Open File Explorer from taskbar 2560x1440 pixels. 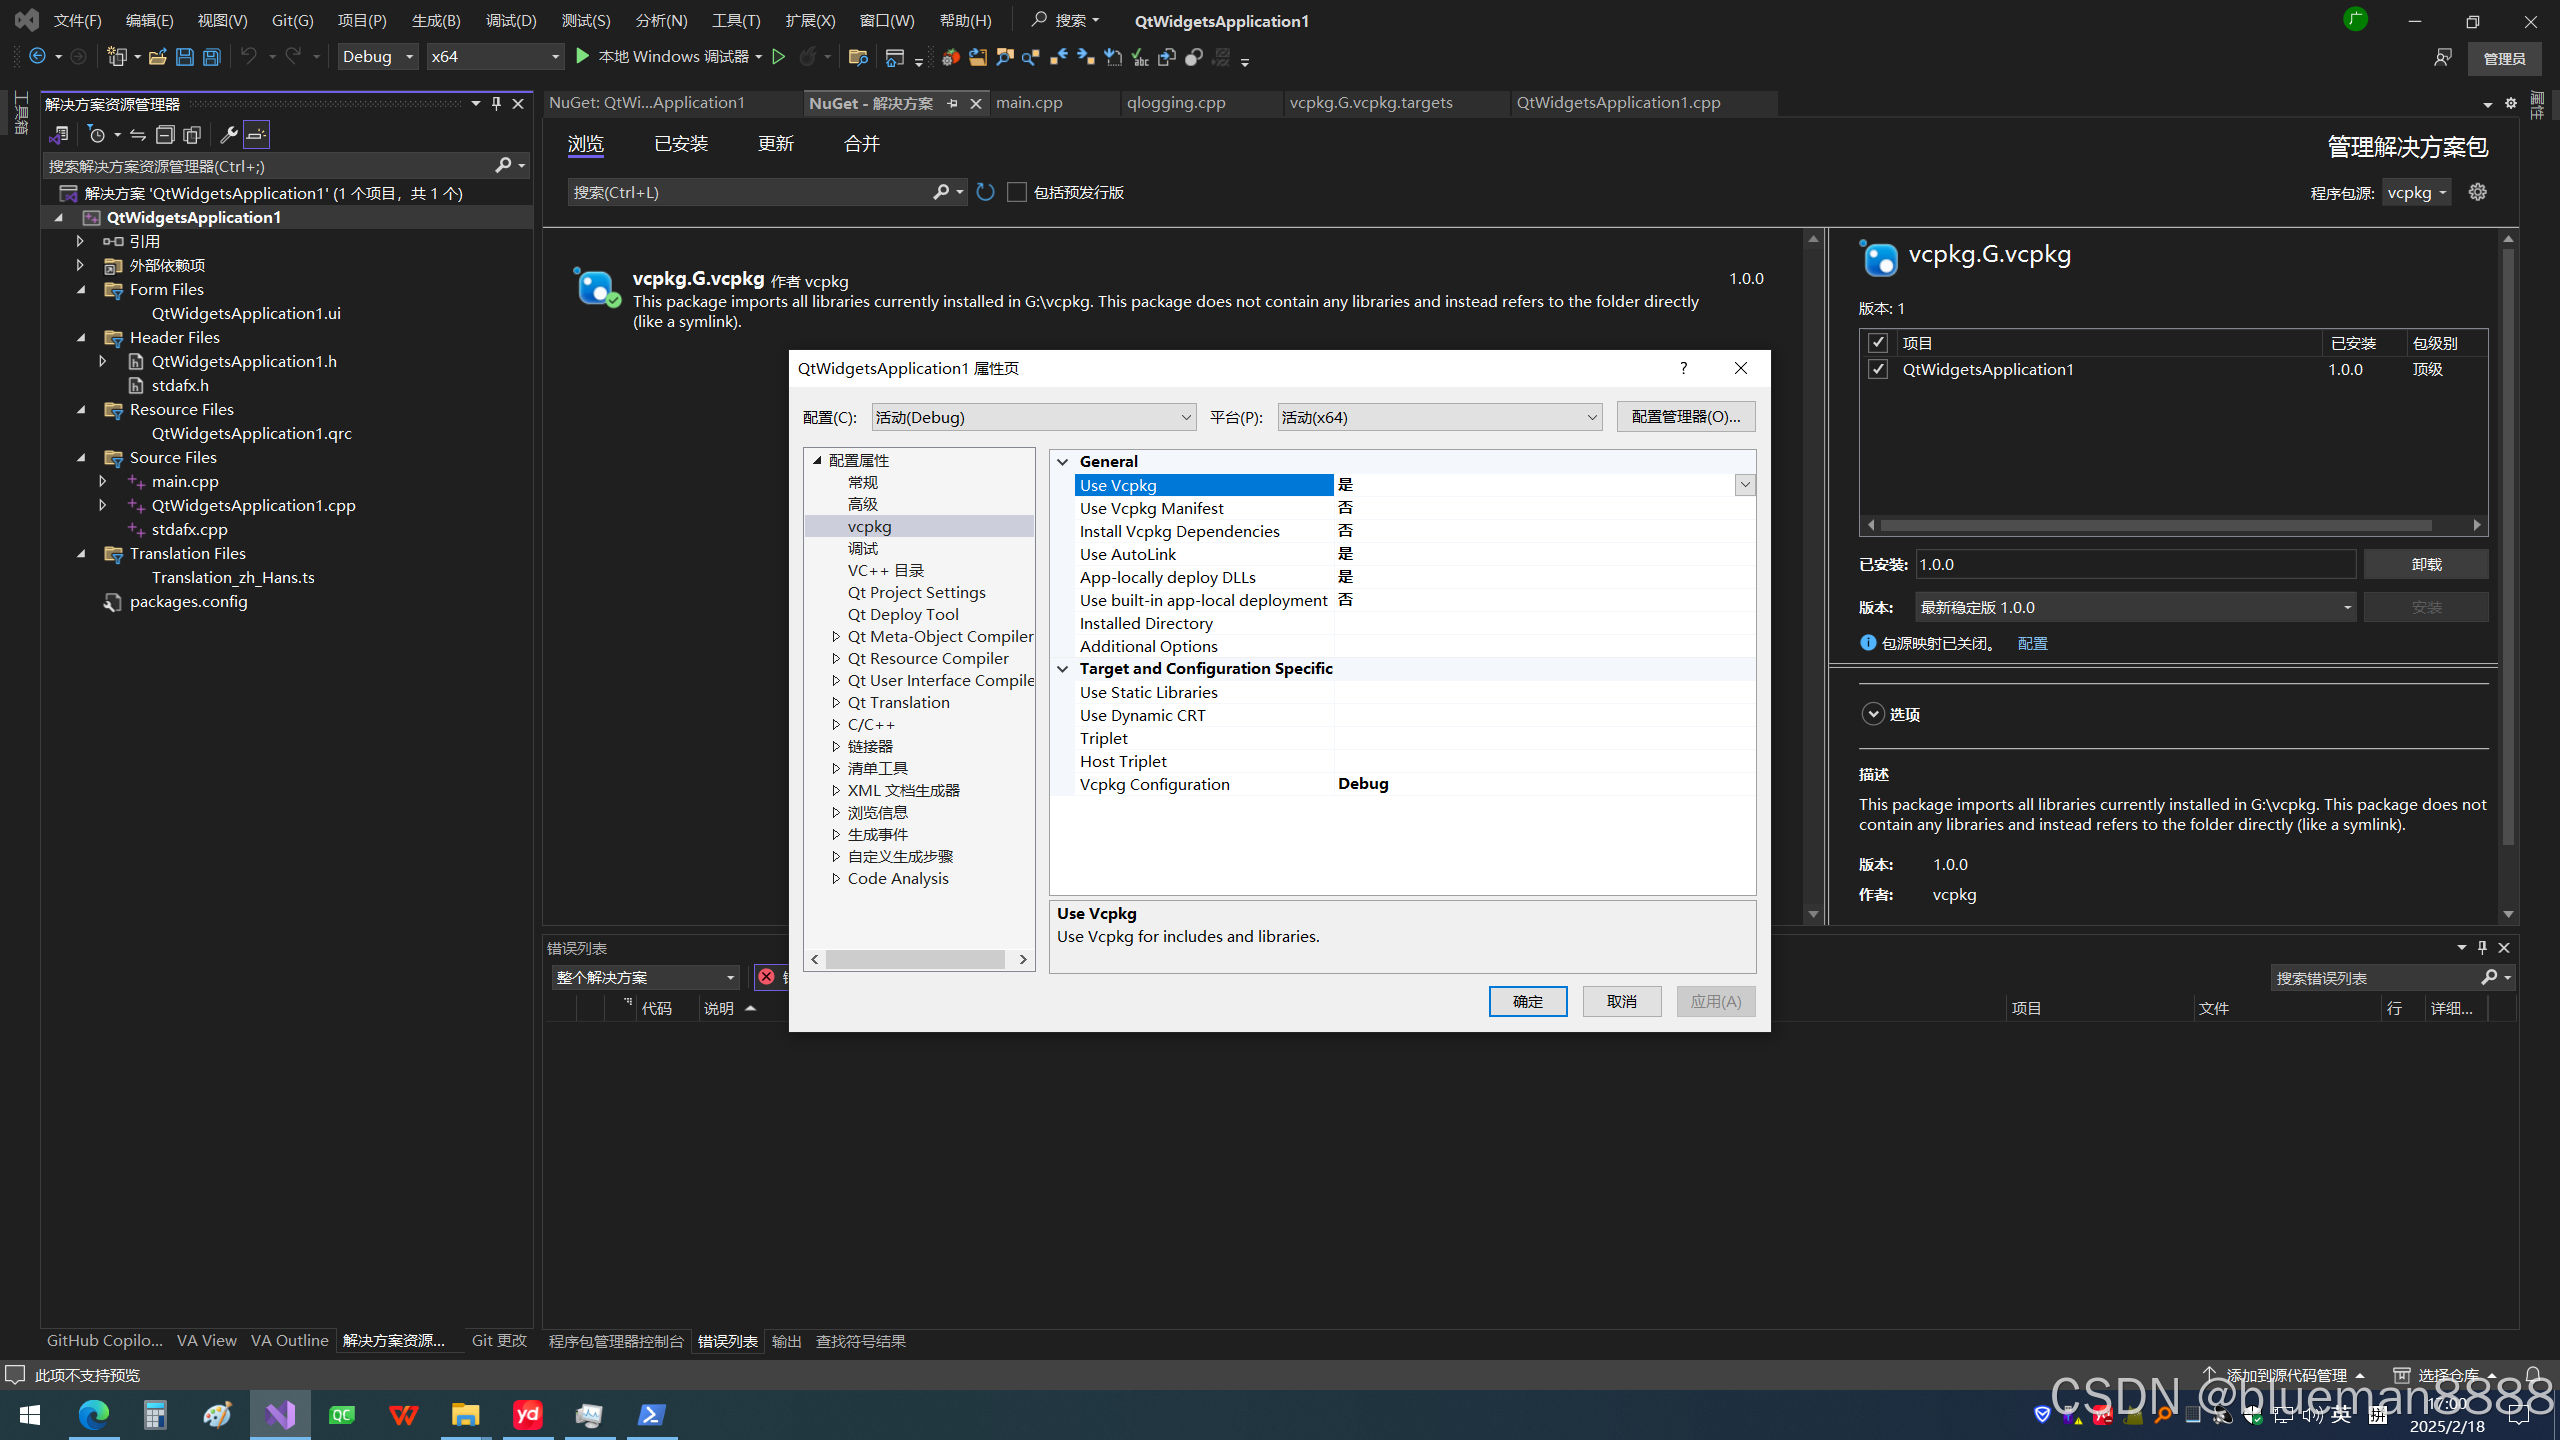[466, 1415]
